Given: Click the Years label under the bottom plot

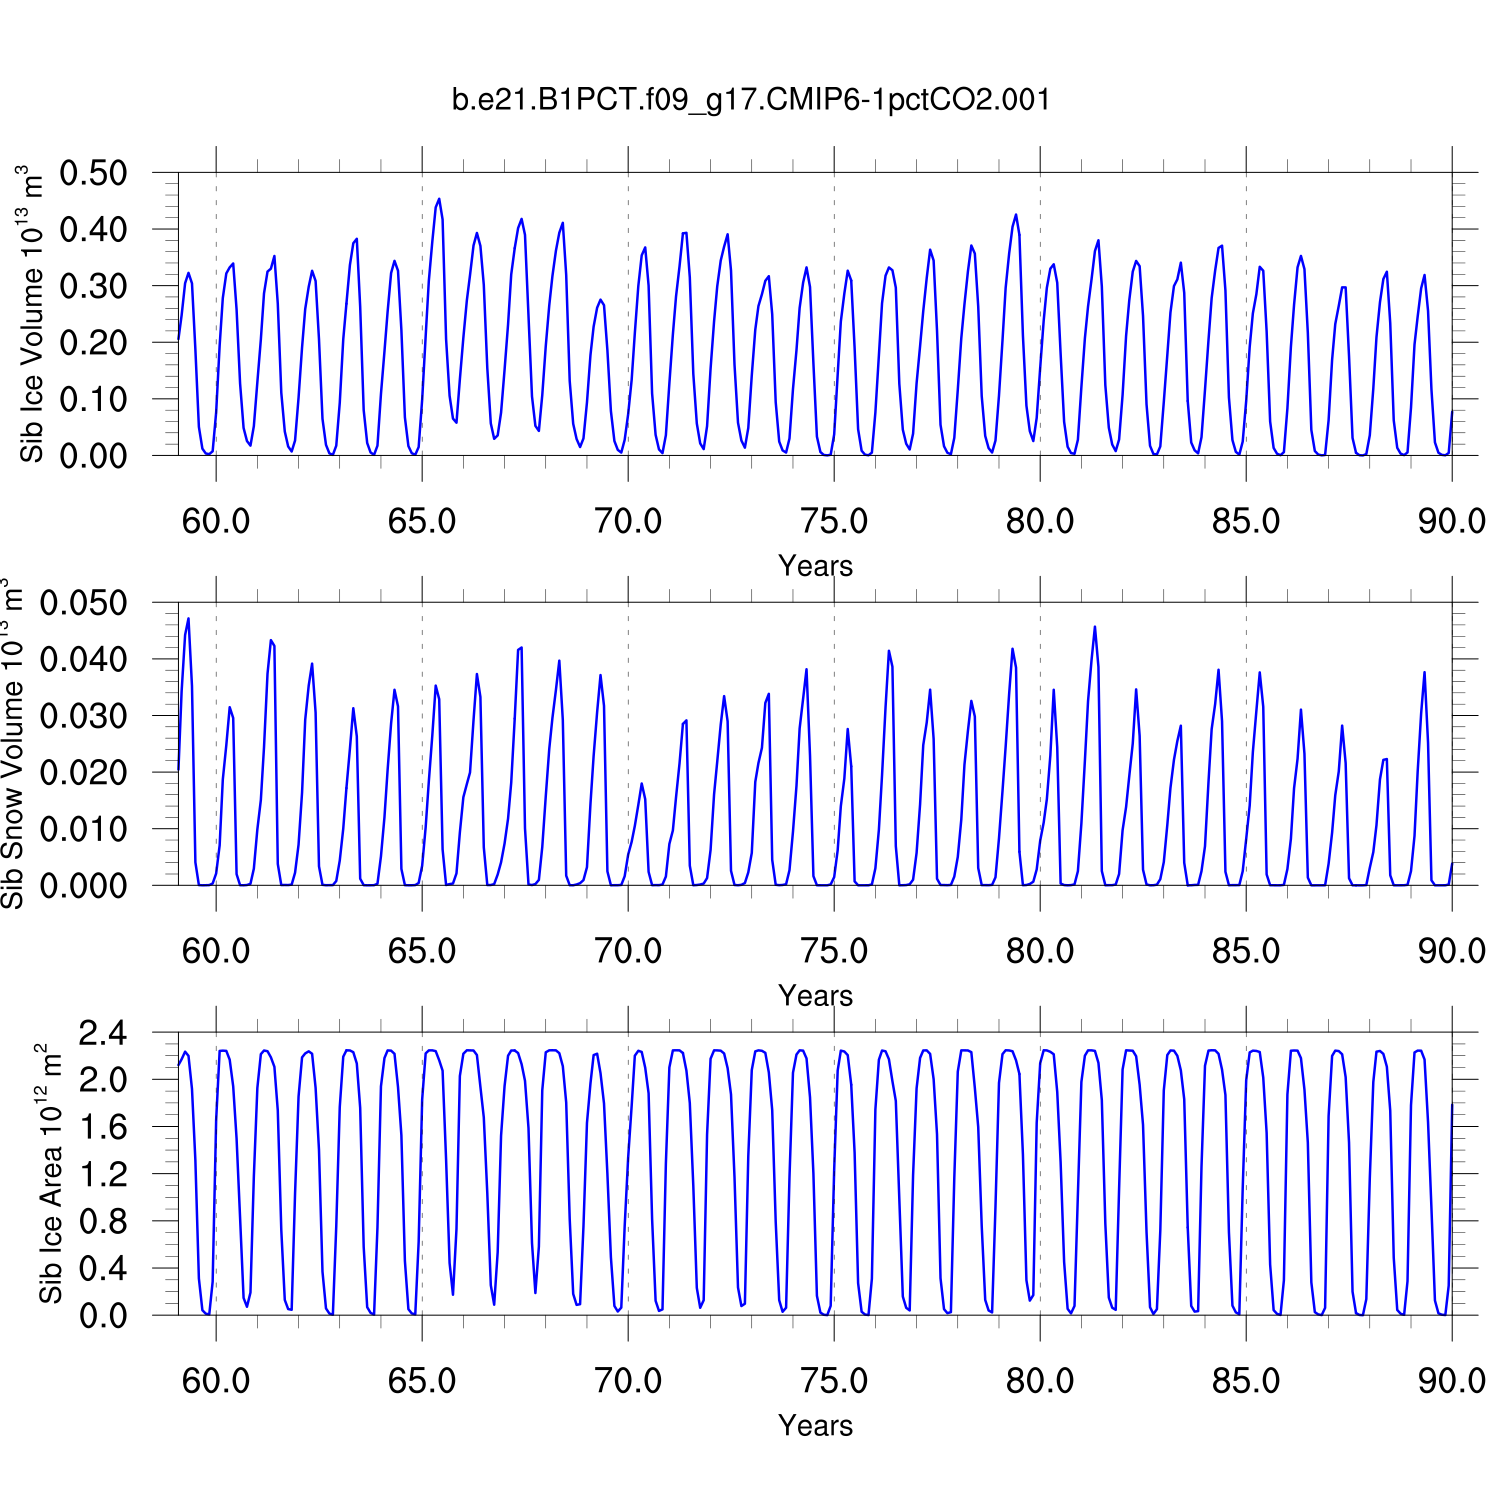Looking at the screenshot, I should (815, 1426).
